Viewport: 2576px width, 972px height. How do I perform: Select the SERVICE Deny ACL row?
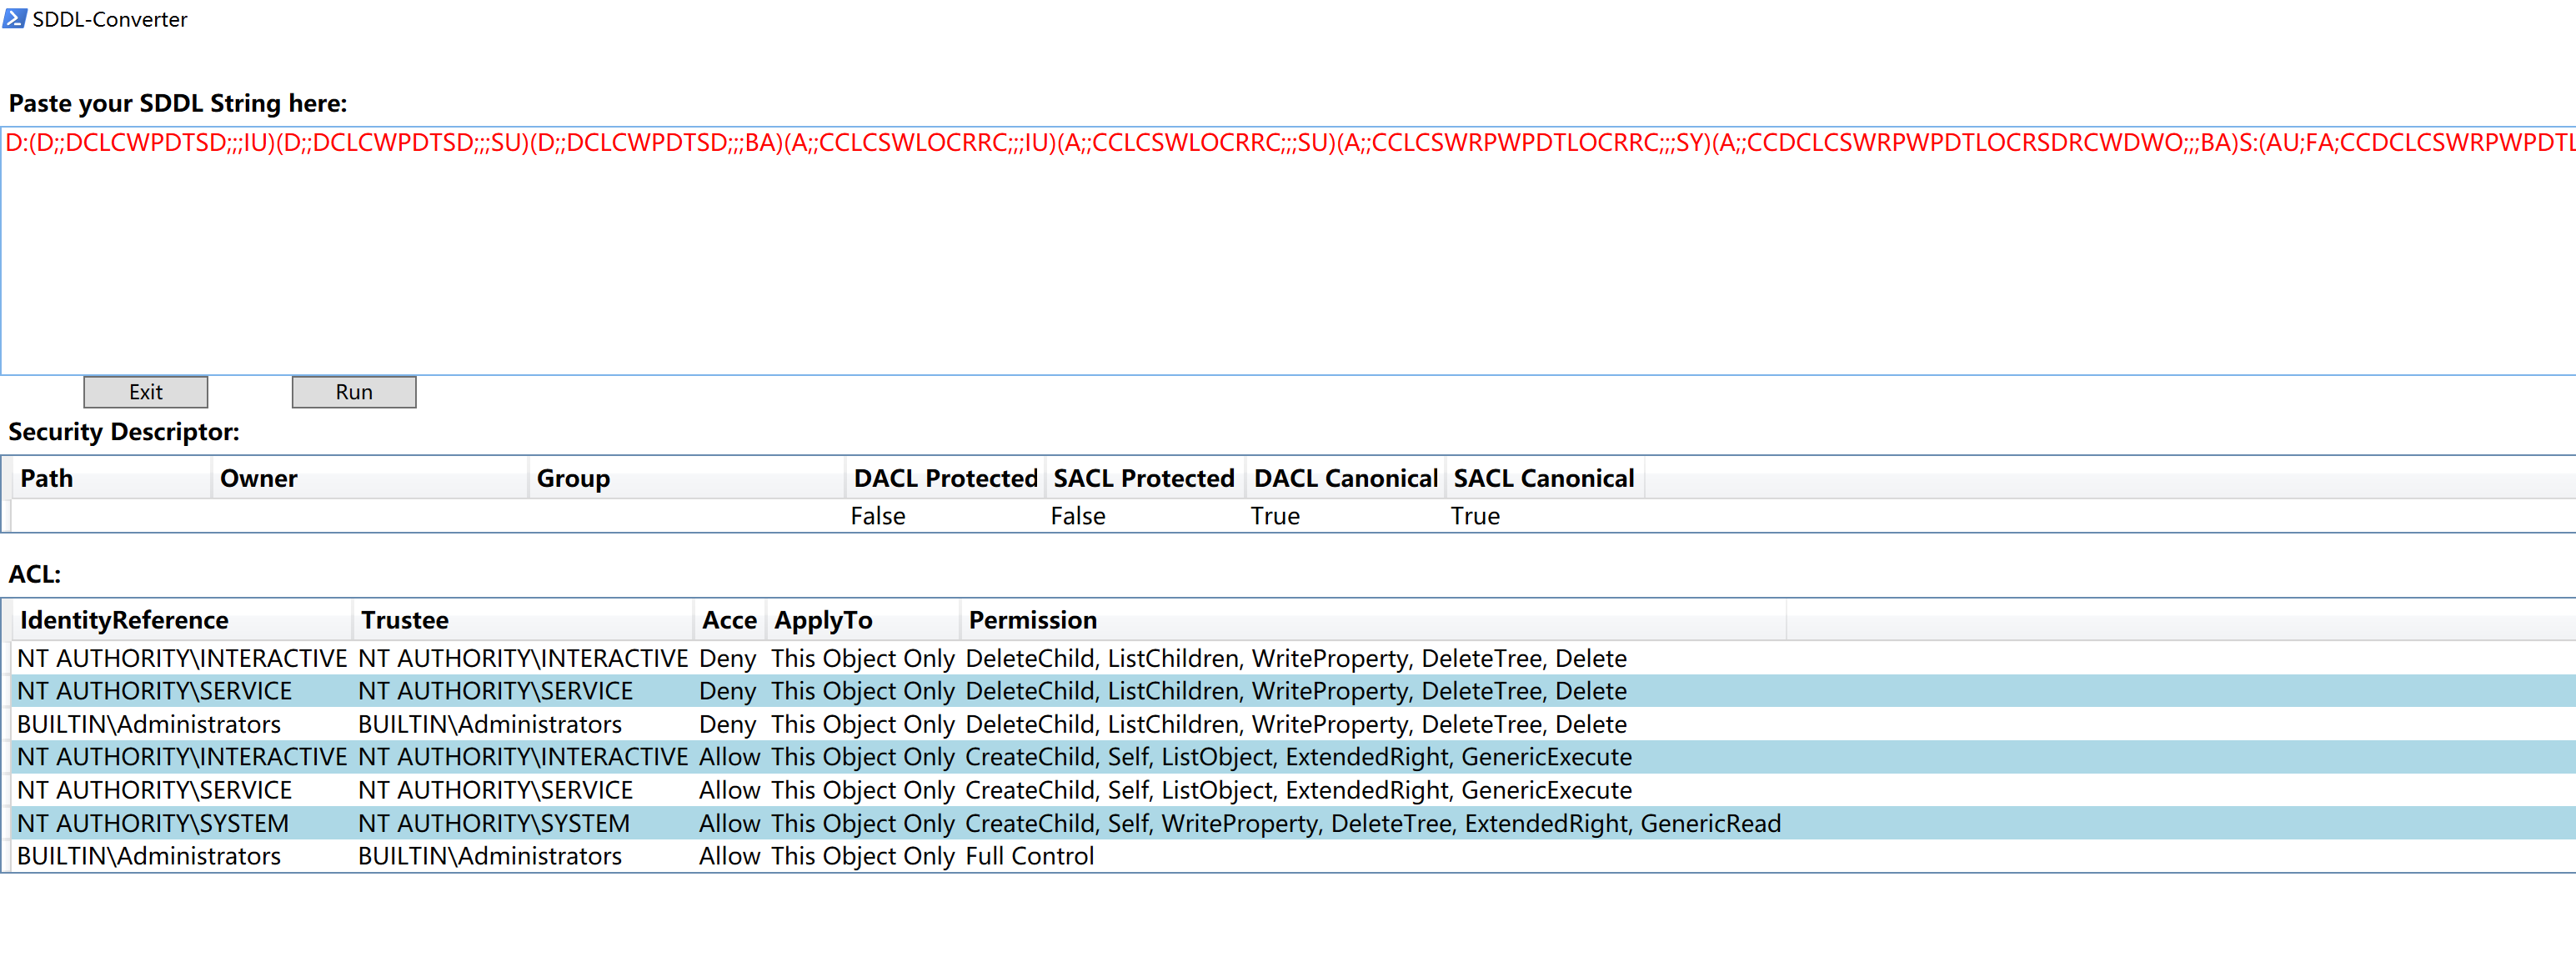pyautogui.click(x=800, y=692)
